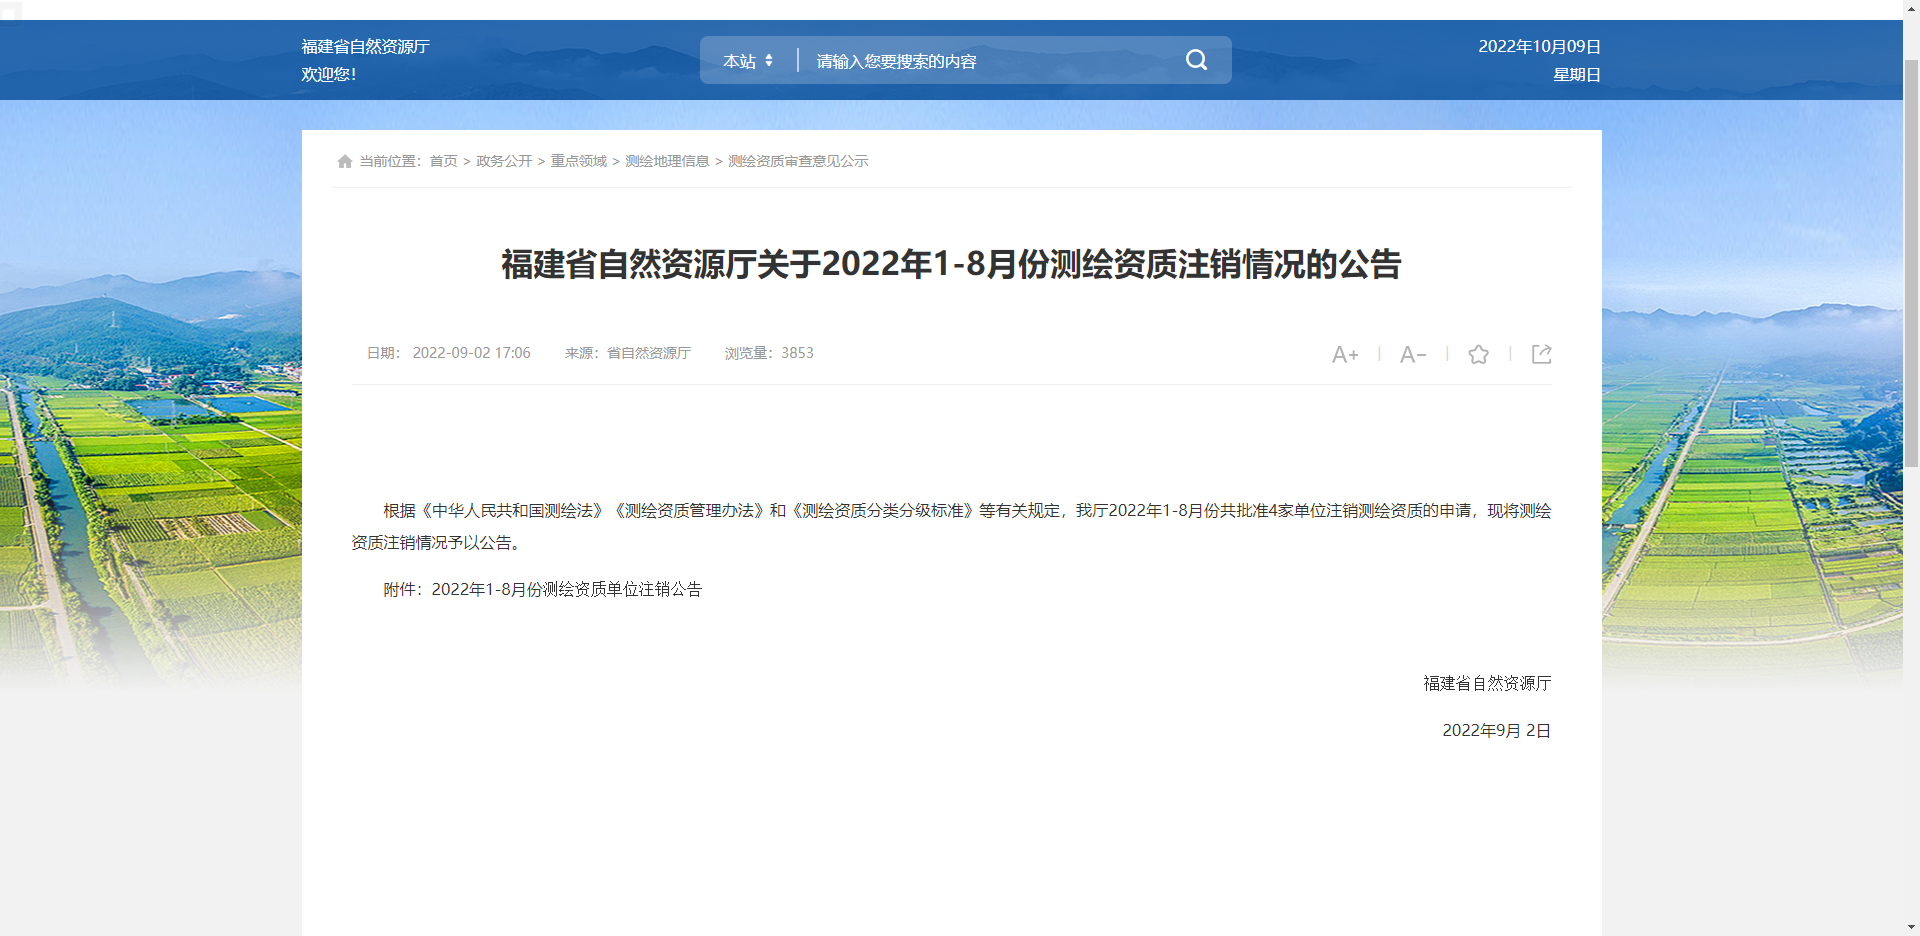
Task: Click the search magnifier icon
Action: [1196, 60]
